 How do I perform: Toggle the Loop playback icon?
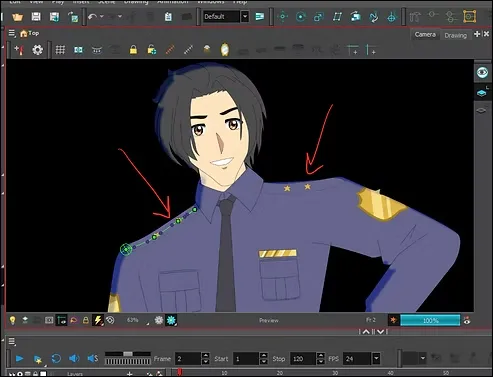(x=56, y=359)
